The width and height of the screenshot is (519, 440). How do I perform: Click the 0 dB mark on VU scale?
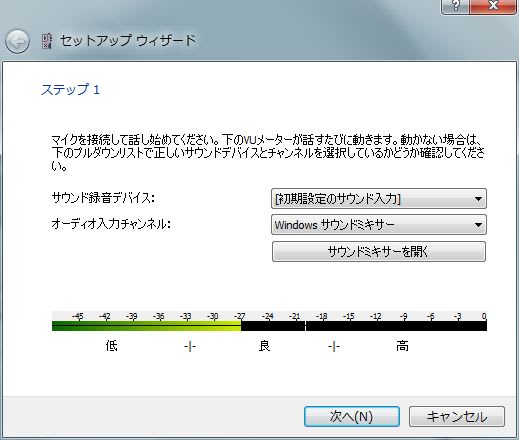coord(484,316)
